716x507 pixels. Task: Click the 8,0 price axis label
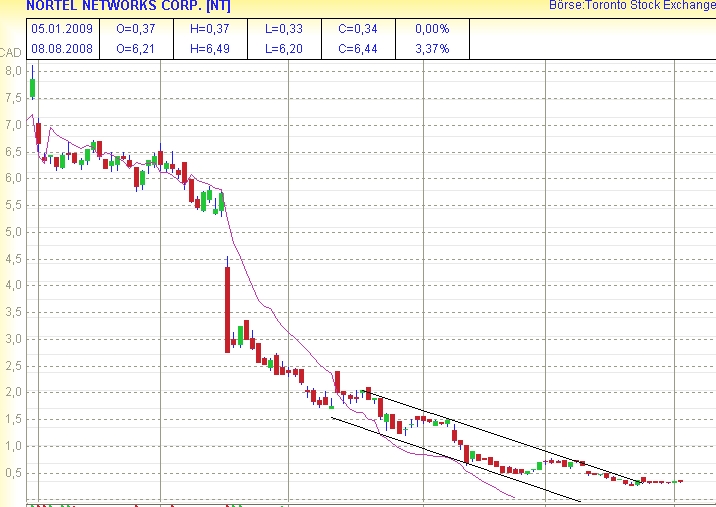(12, 71)
